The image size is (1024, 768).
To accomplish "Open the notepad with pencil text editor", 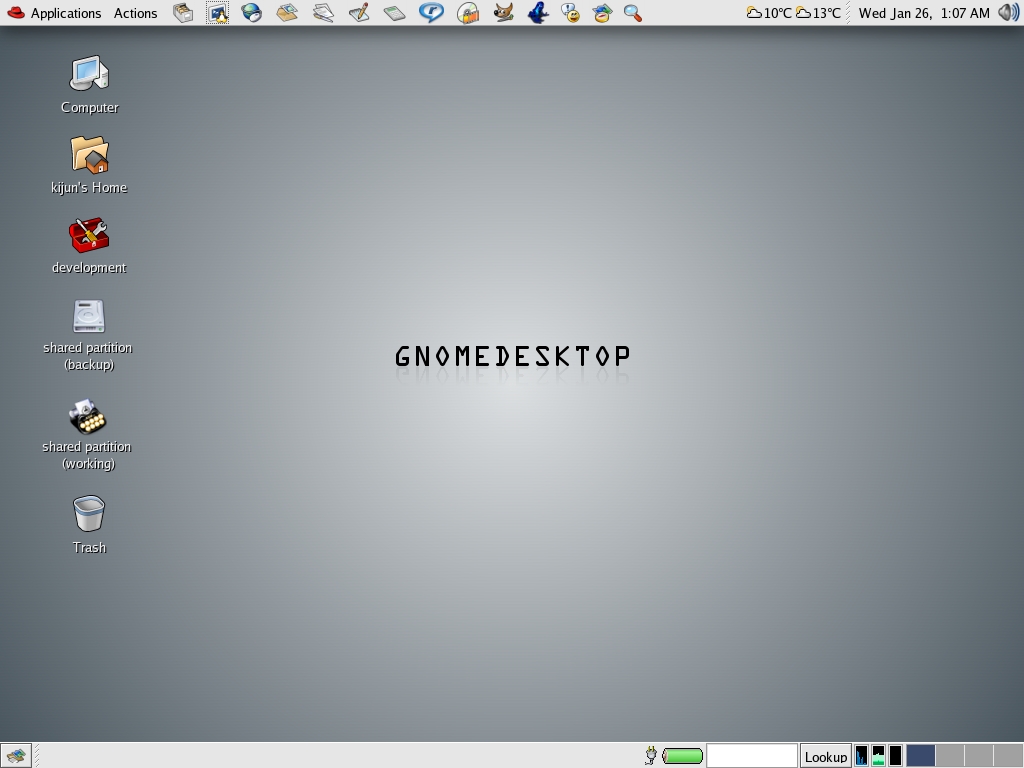I will [x=359, y=13].
